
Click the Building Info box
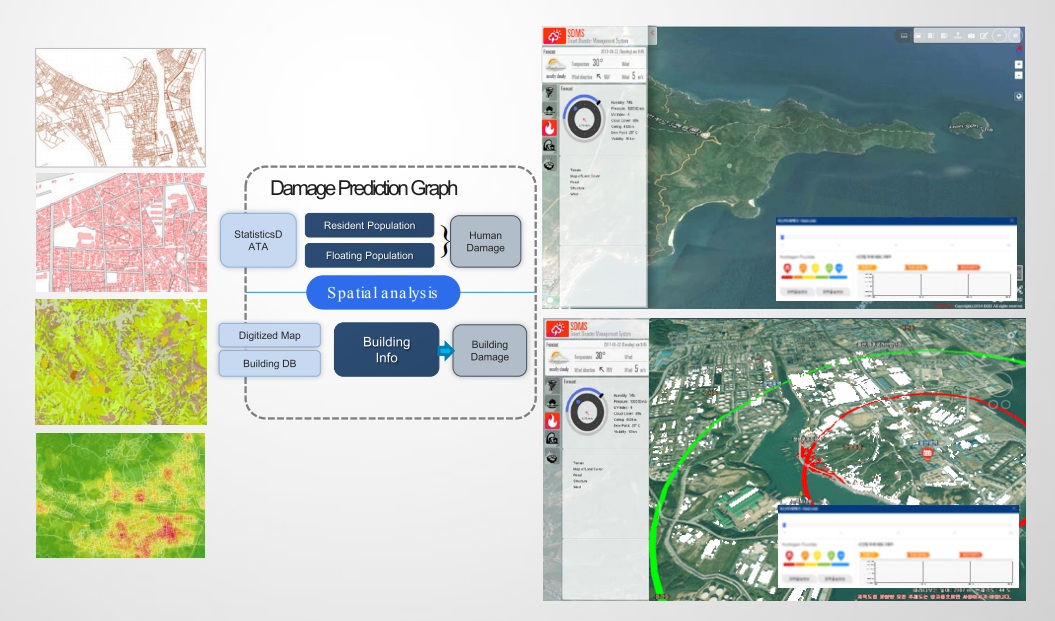[386, 350]
